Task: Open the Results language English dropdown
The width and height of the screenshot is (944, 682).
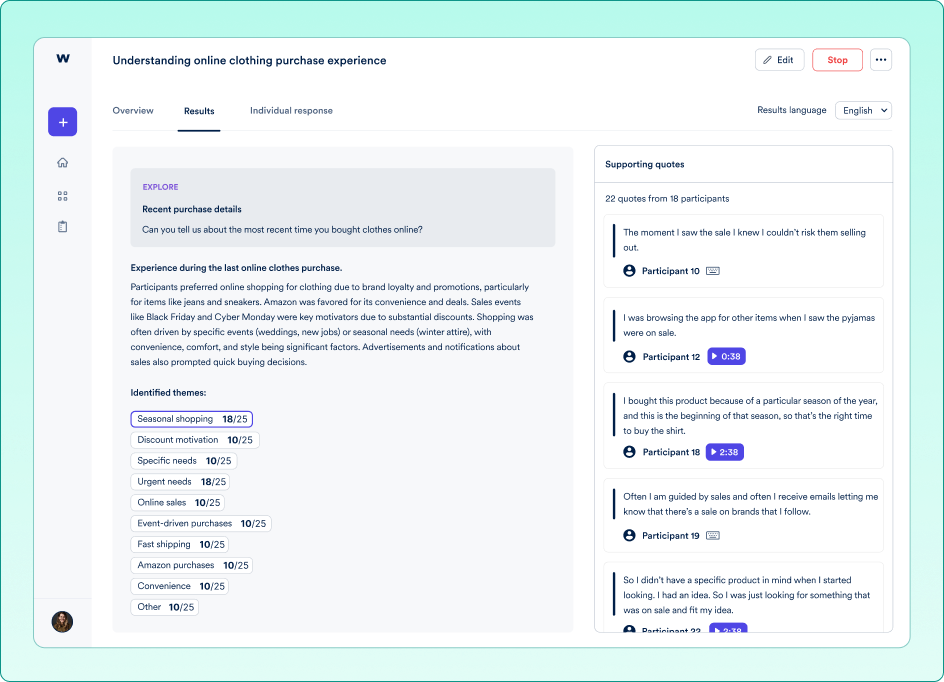Action: (x=863, y=111)
